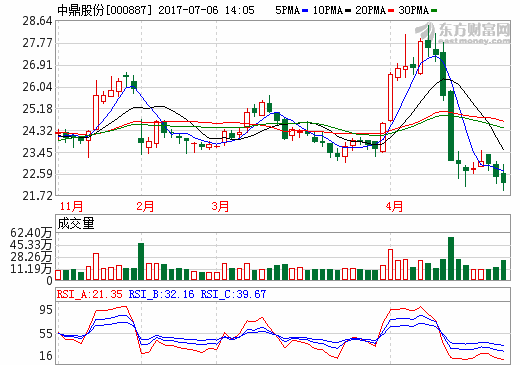Click the longest green candlestick after the April peak
The height and width of the screenshot is (365, 520).
451,126
